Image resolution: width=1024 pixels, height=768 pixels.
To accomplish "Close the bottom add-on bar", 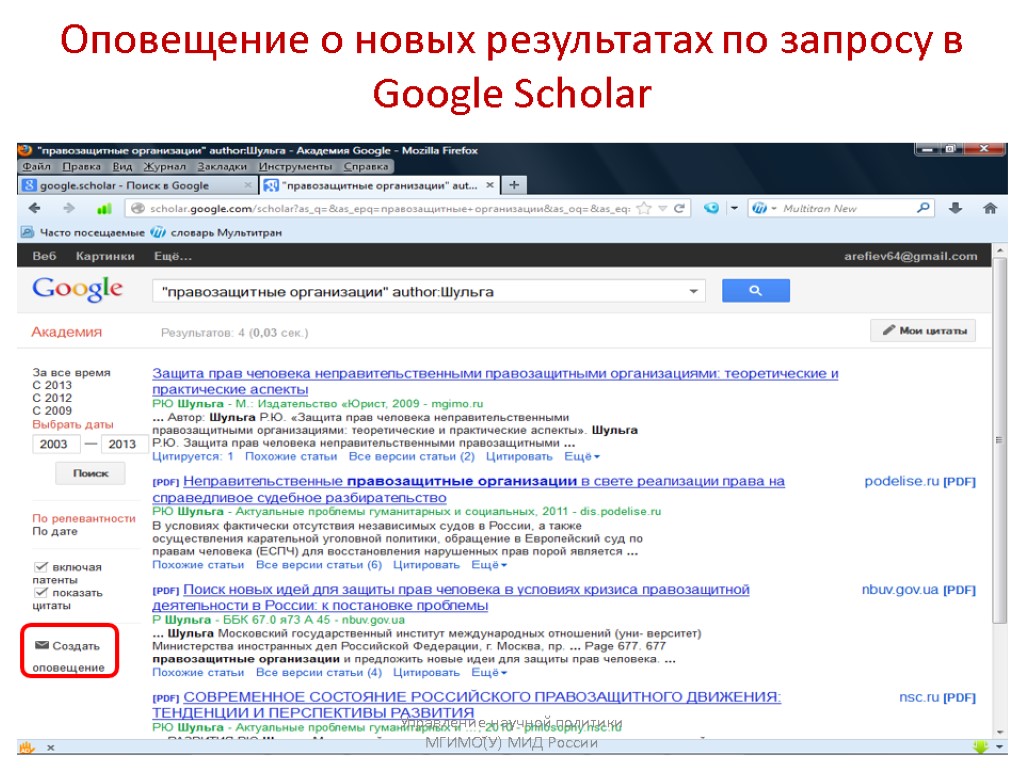I will [51, 748].
